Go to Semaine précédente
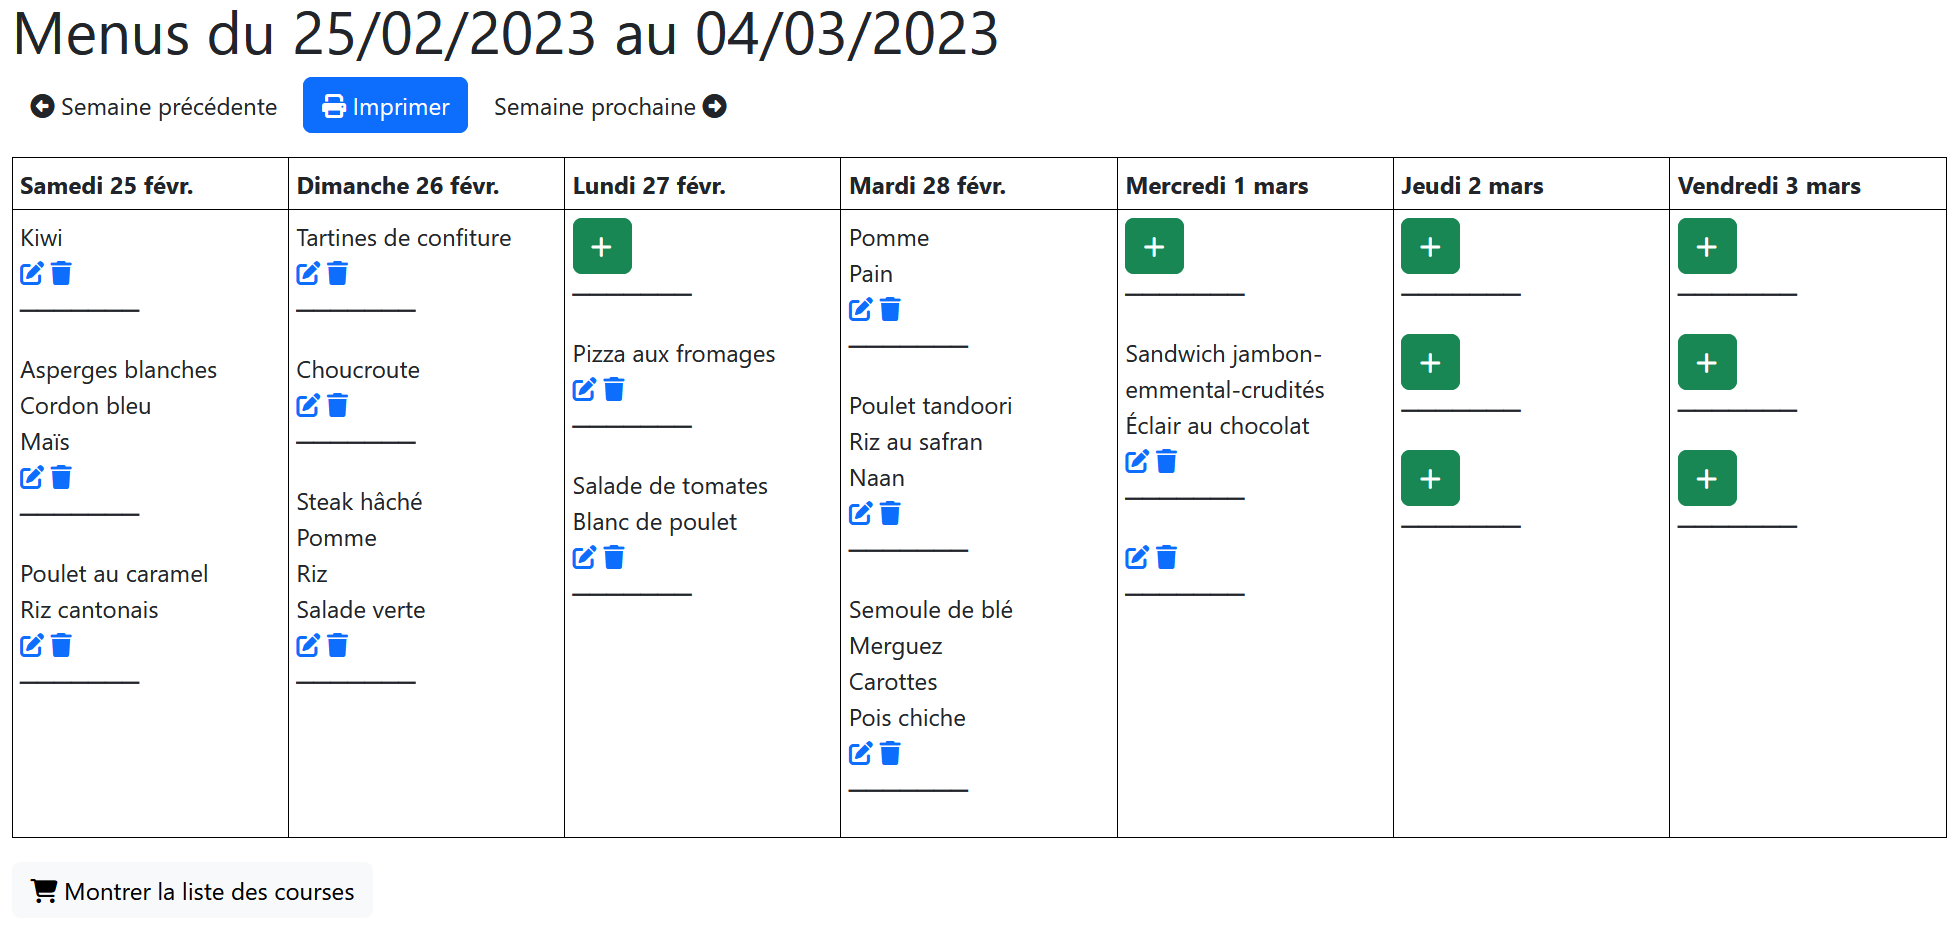Image resolution: width=1960 pixels, height=930 pixels. [154, 106]
